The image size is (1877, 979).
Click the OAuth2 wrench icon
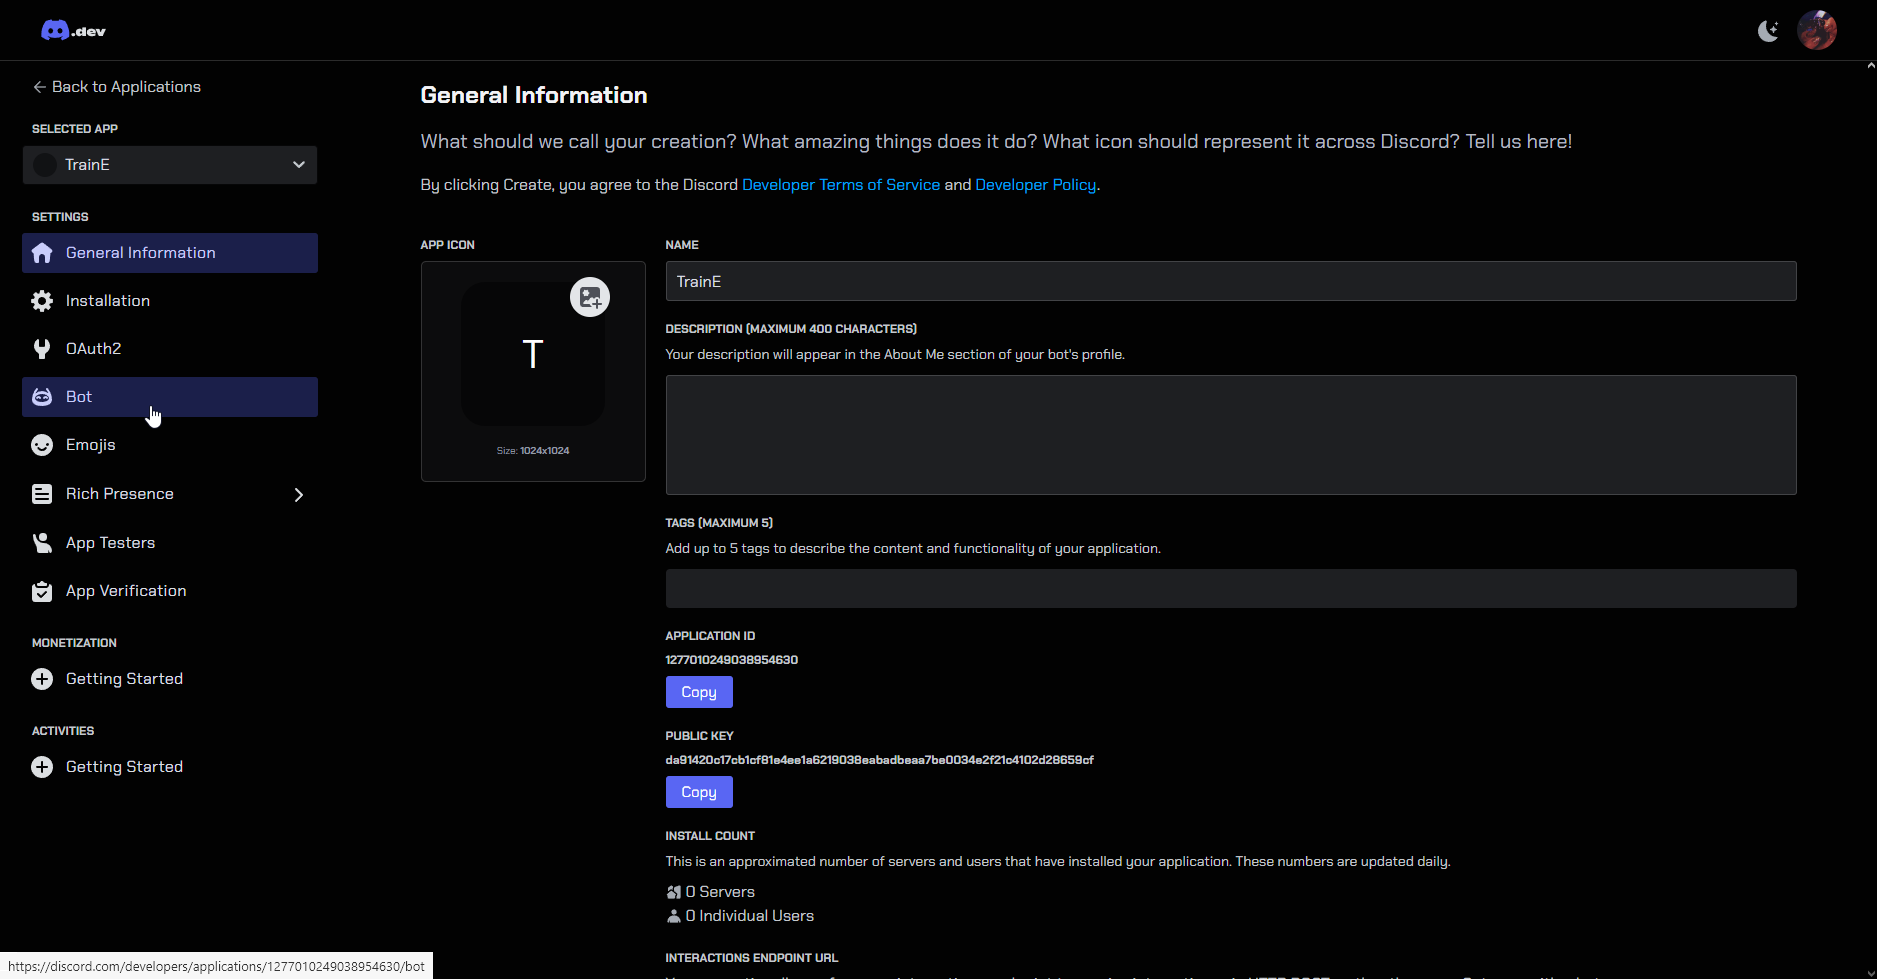[42, 349]
